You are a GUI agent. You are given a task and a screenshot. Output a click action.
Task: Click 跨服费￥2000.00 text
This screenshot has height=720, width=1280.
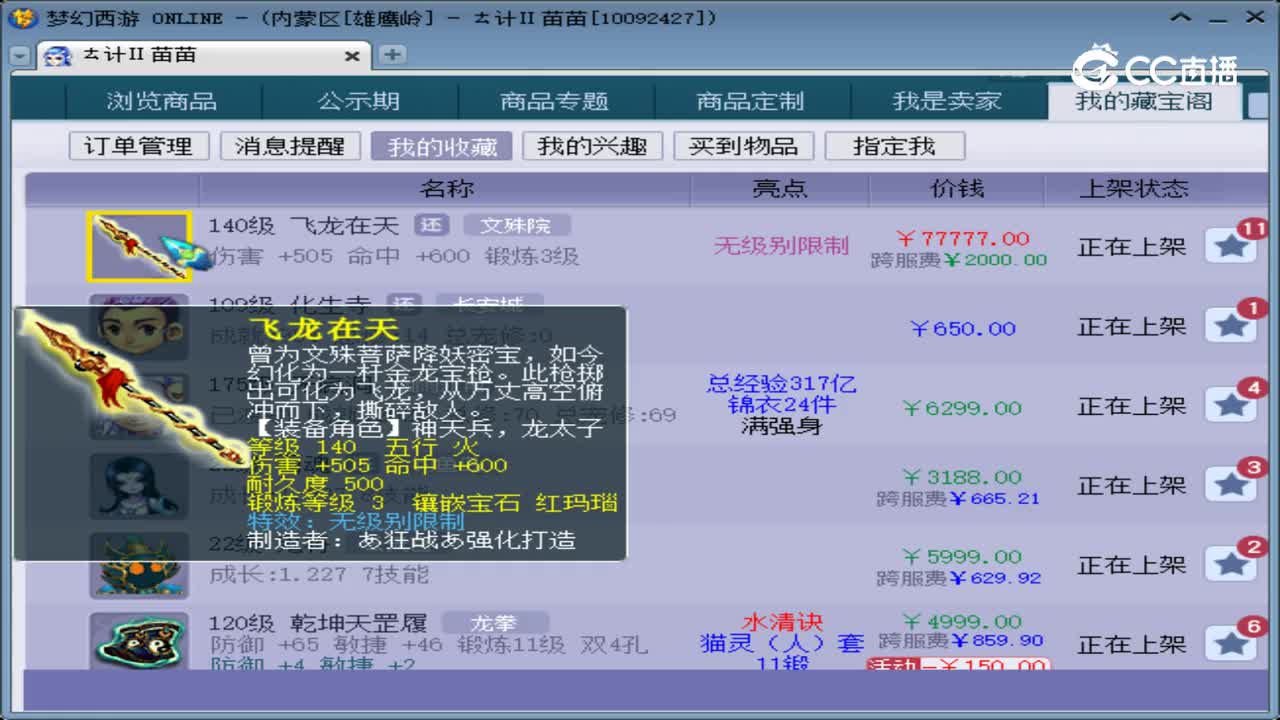tap(959, 260)
